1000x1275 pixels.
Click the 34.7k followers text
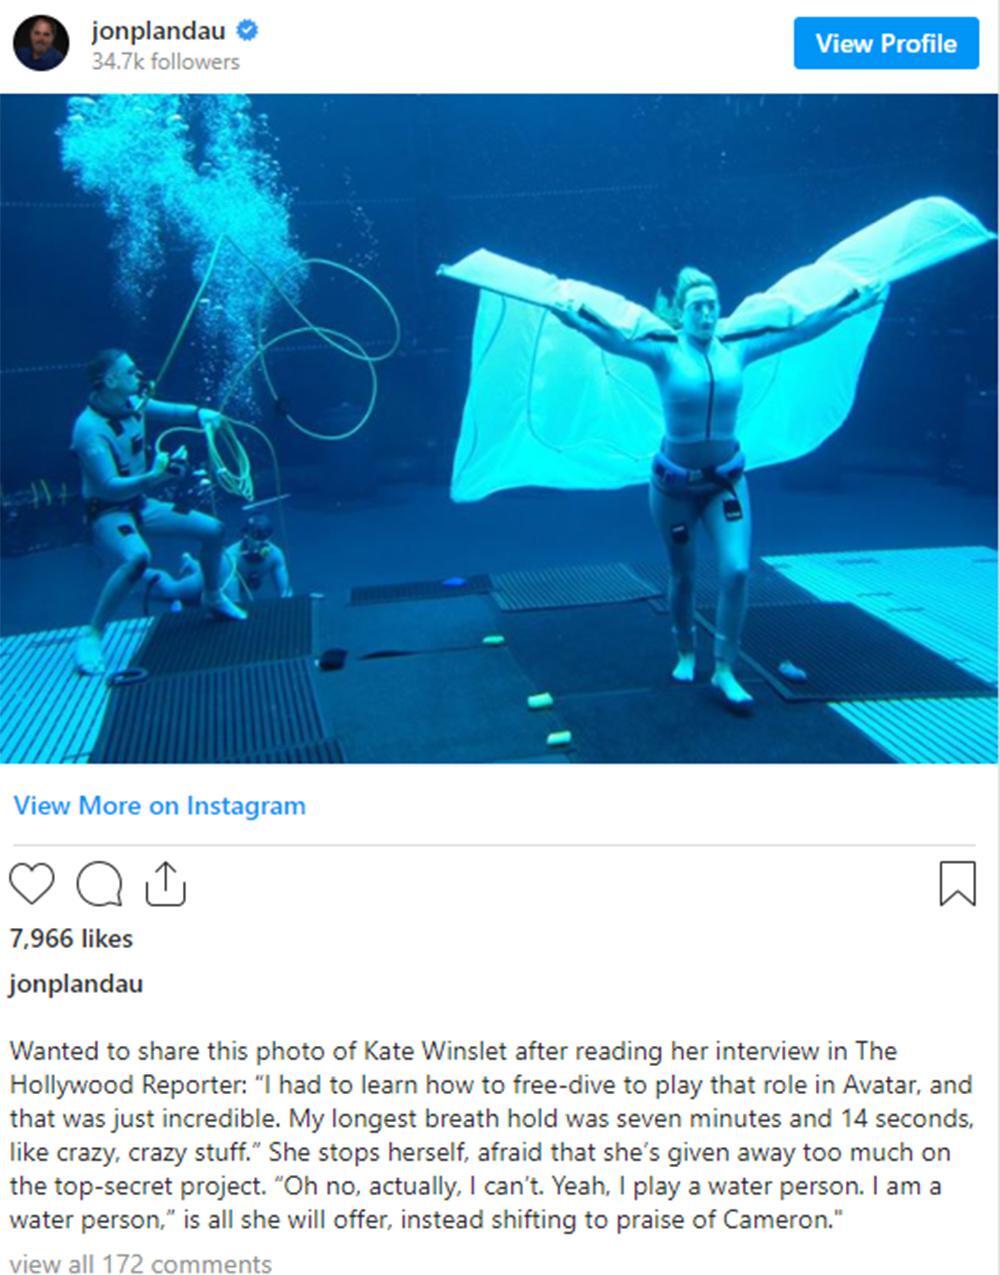click(x=165, y=62)
